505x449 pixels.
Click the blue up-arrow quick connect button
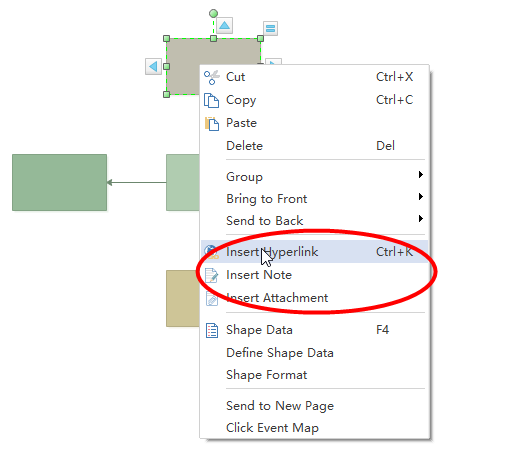tap(224, 25)
